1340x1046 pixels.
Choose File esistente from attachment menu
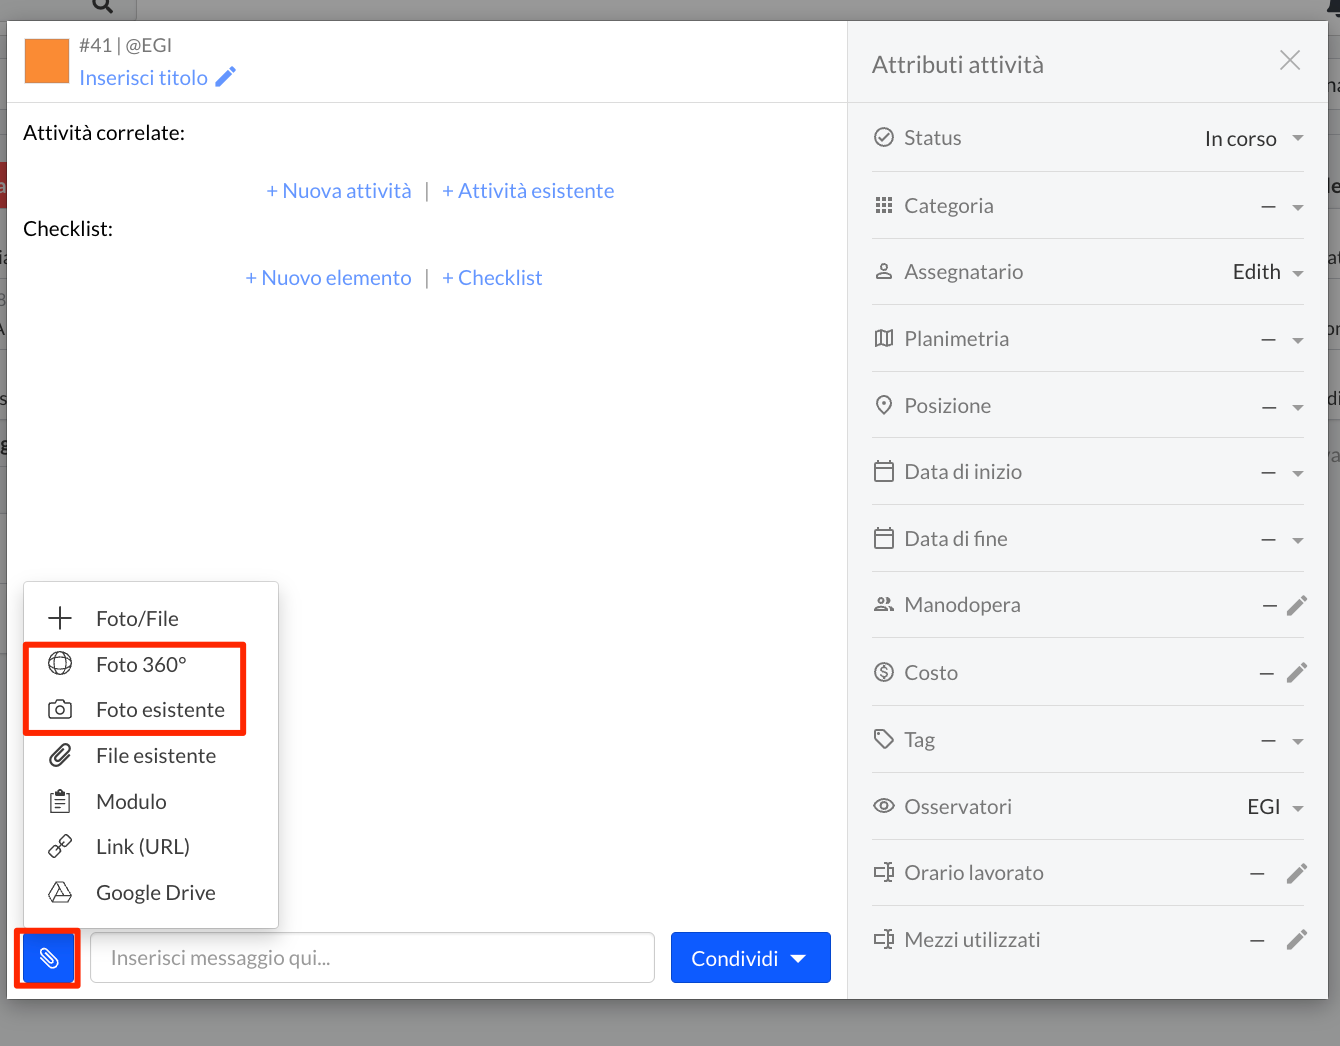pos(151,756)
